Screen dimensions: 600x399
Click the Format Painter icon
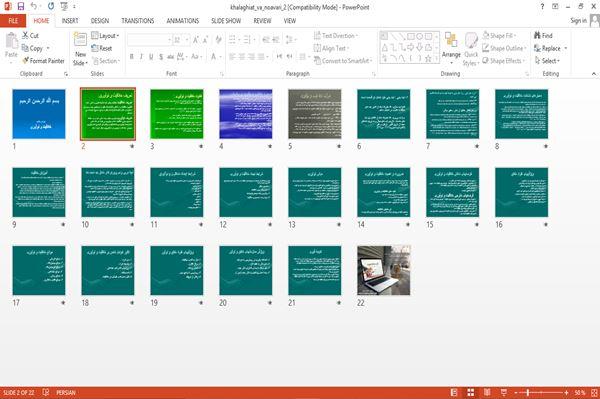(26, 60)
